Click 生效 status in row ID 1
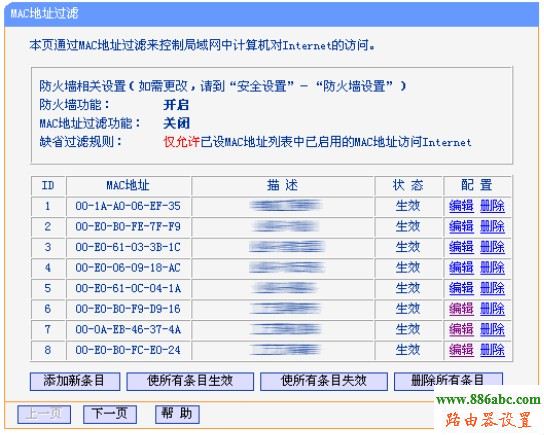The height and width of the screenshot is (435, 544). click(x=408, y=206)
